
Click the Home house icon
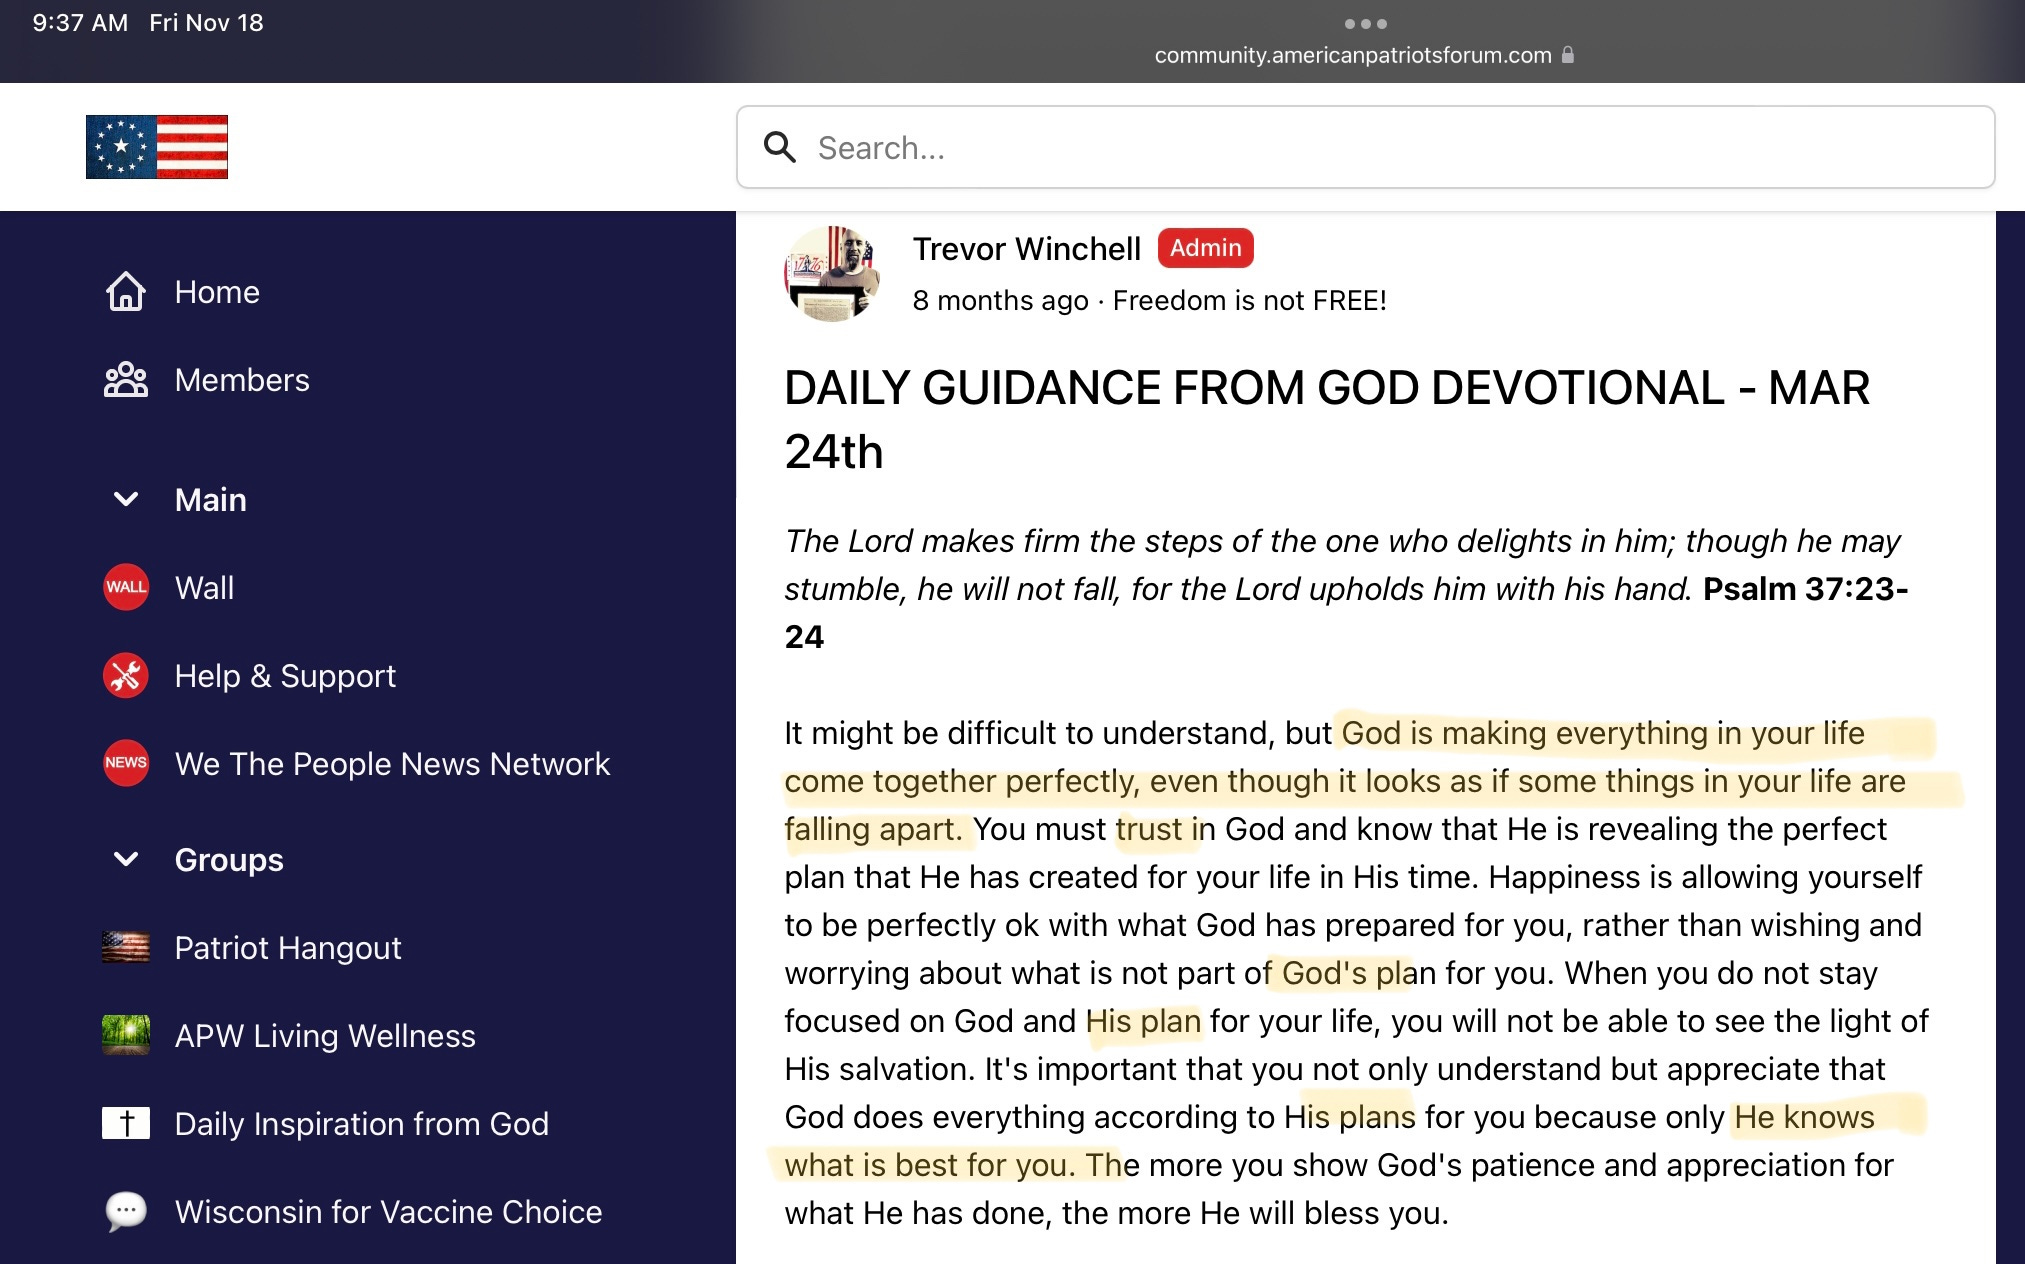(x=126, y=292)
